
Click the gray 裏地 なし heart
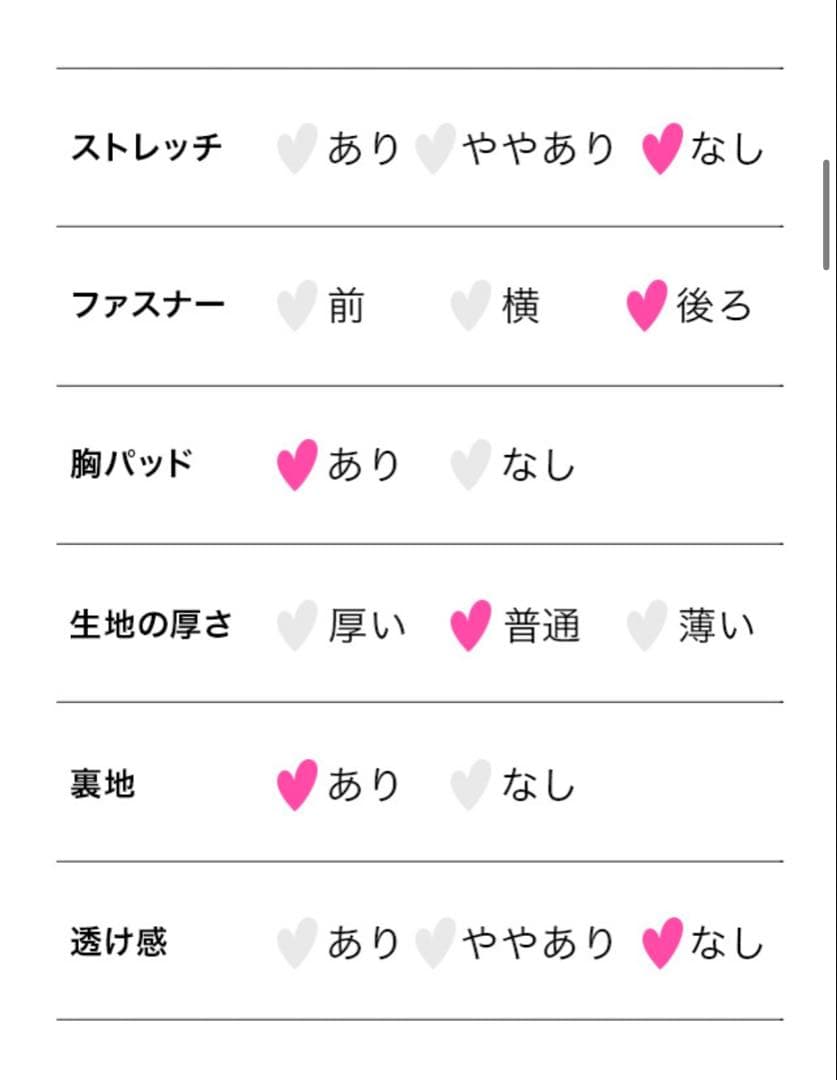point(470,785)
